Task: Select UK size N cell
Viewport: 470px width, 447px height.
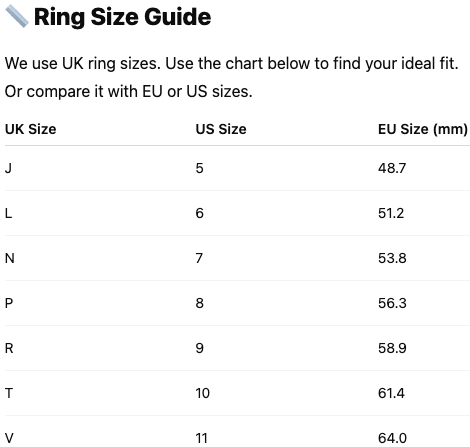Action: [x=10, y=258]
